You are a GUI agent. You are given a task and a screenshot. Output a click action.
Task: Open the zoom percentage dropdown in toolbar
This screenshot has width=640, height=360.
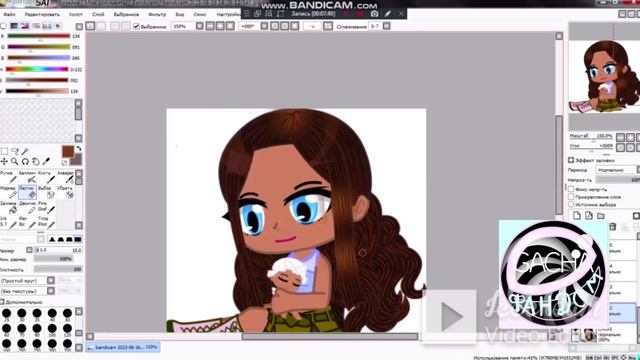(x=200, y=26)
